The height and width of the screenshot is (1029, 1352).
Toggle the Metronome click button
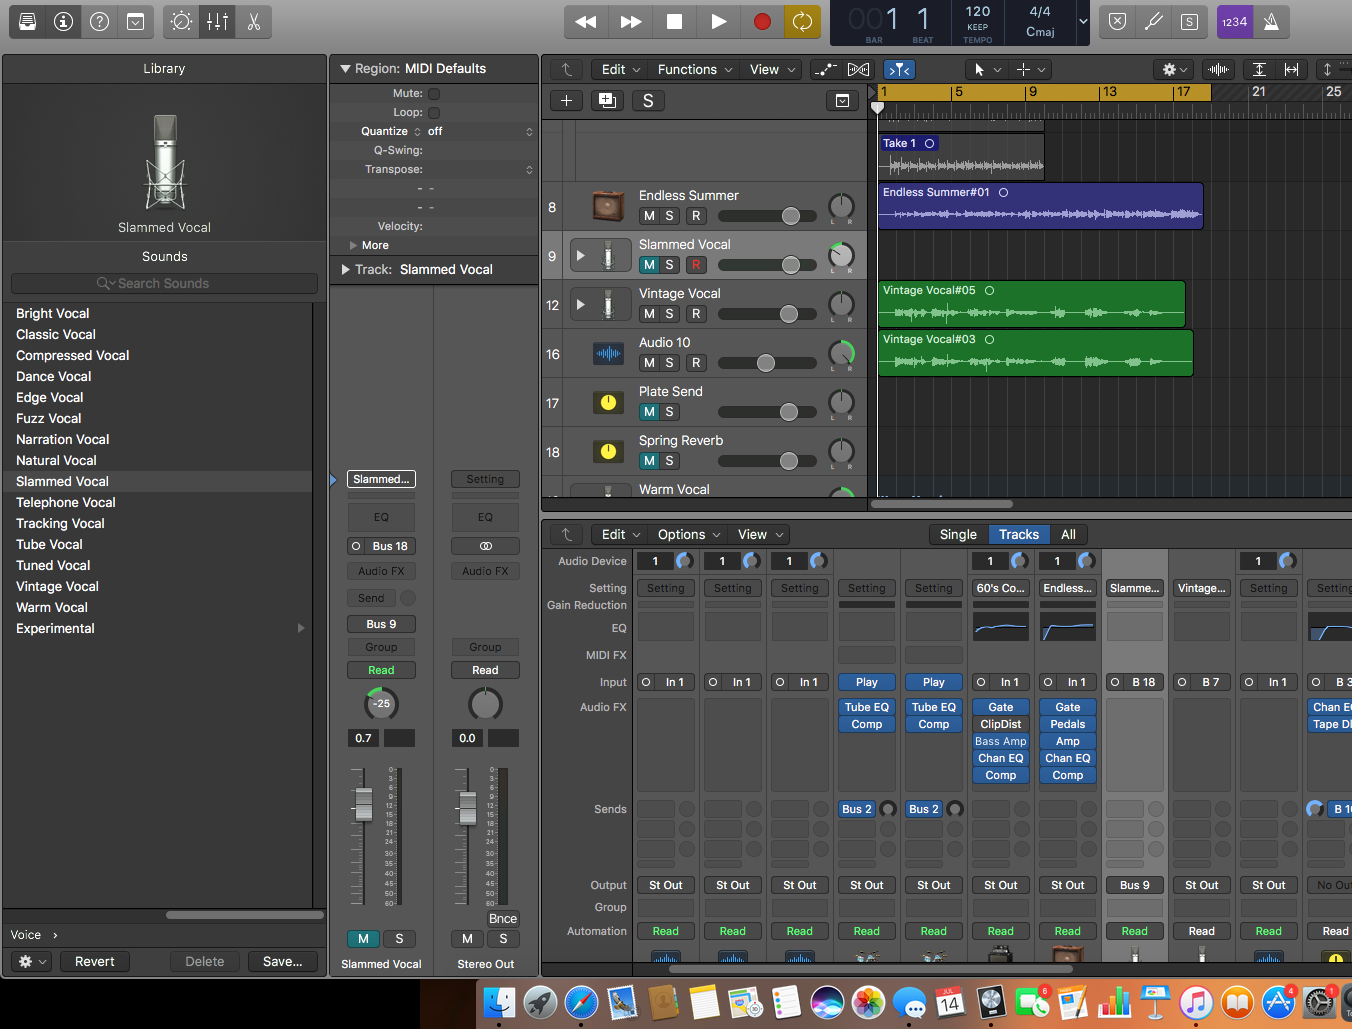click(1271, 22)
